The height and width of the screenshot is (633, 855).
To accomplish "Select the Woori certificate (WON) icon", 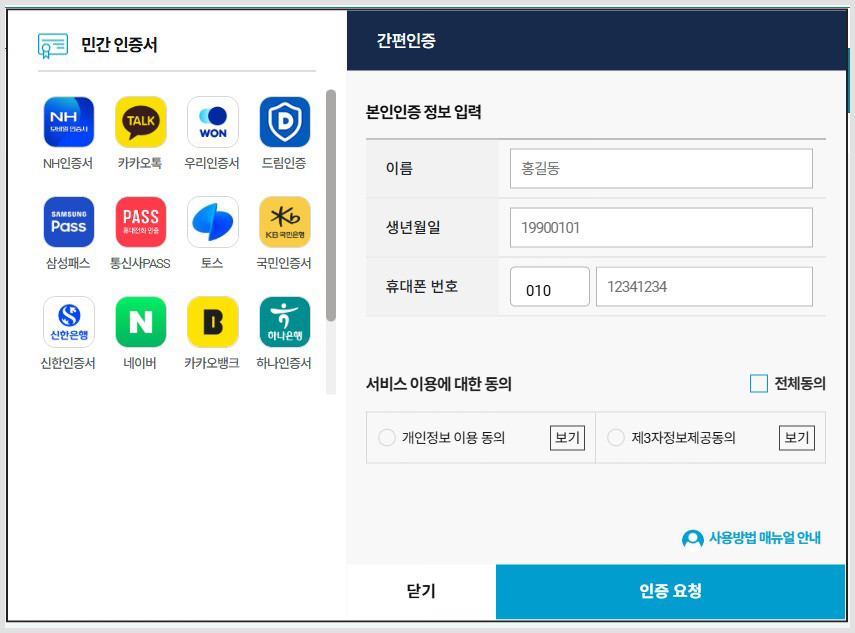I will (213, 122).
